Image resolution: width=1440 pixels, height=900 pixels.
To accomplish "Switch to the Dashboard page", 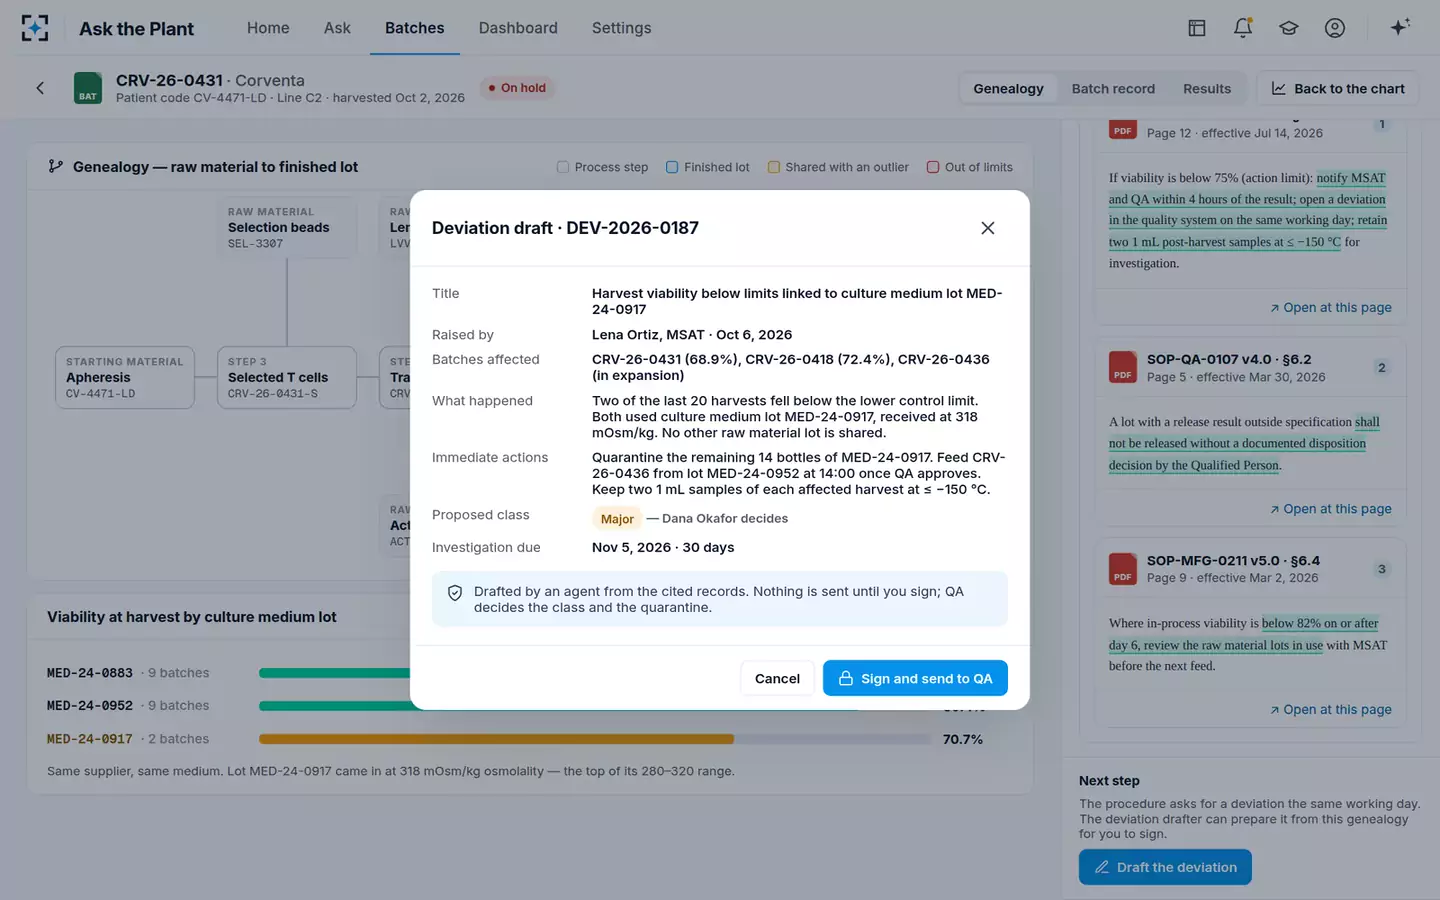I will (x=518, y=28).
